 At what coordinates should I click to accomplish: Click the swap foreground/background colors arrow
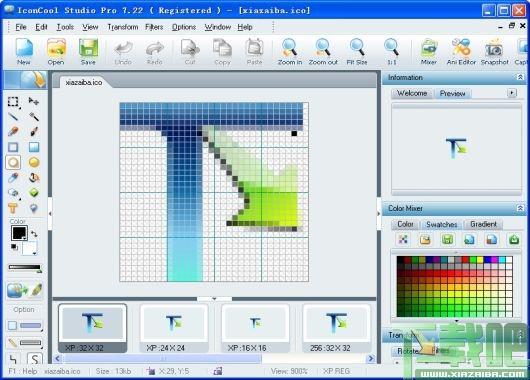pos(34,233)
